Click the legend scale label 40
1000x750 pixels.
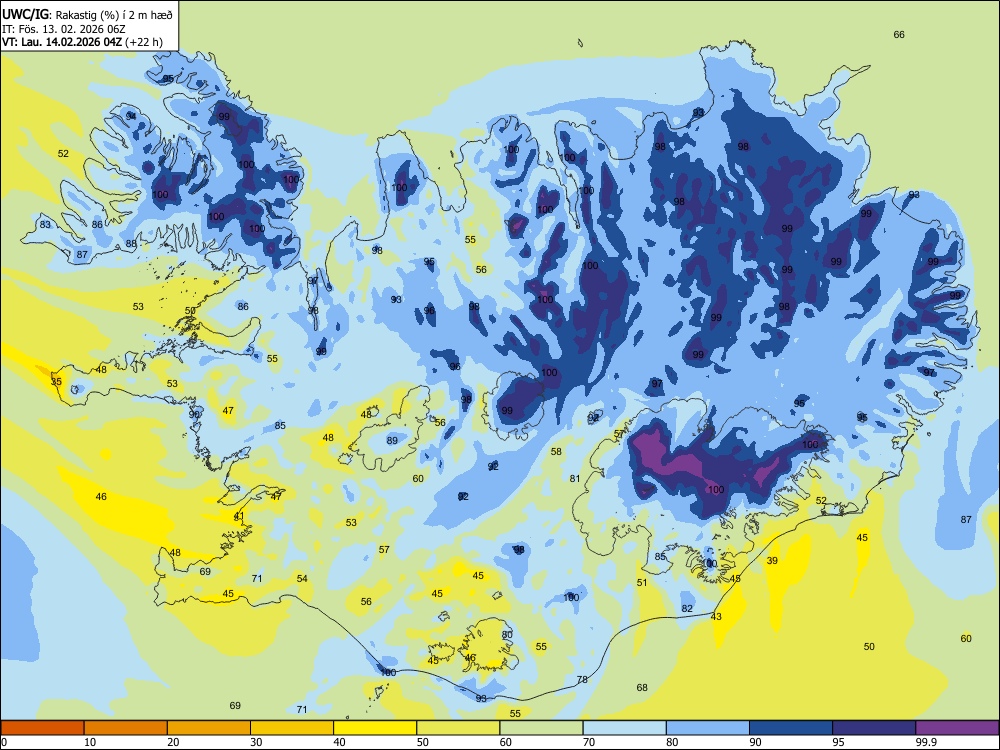pos(339,742)
